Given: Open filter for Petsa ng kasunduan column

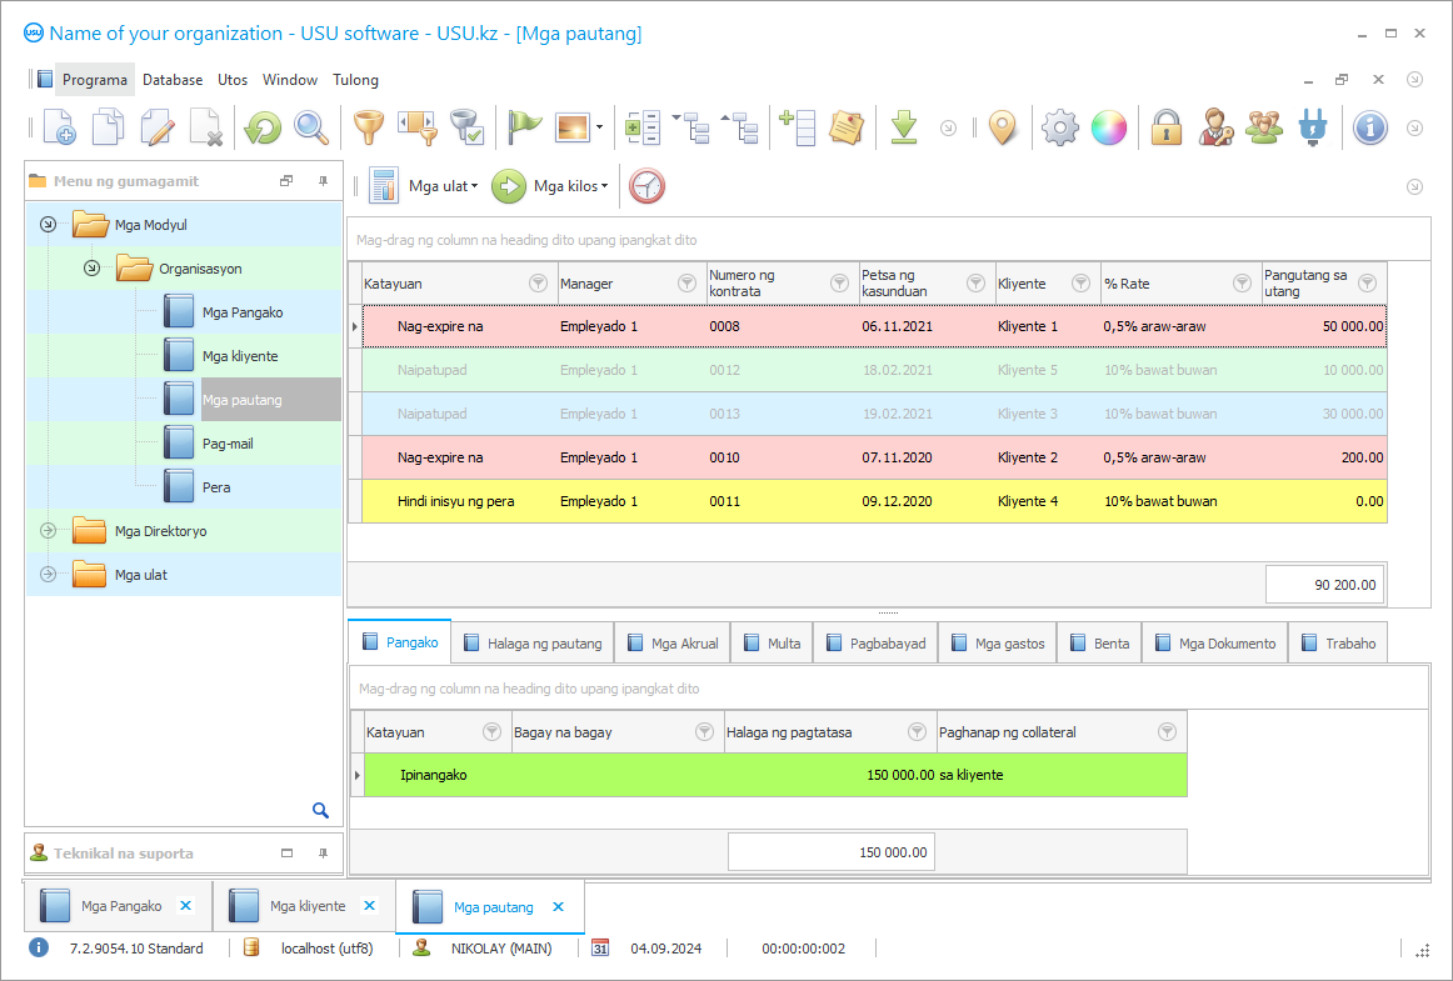Looking at the screenshot, I should click(976, 283).
